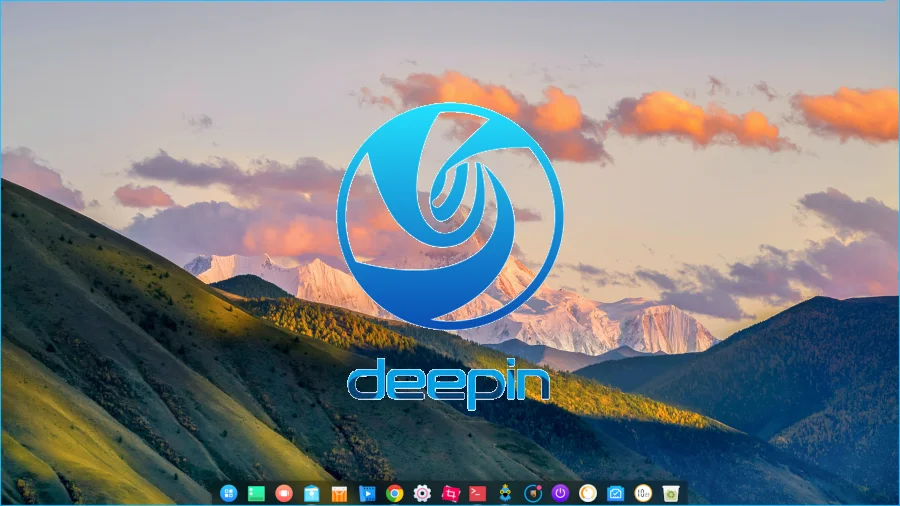Screen dimensions: 900x506
Task: Open the Control Center gear icon
Action: pos(422,493)
